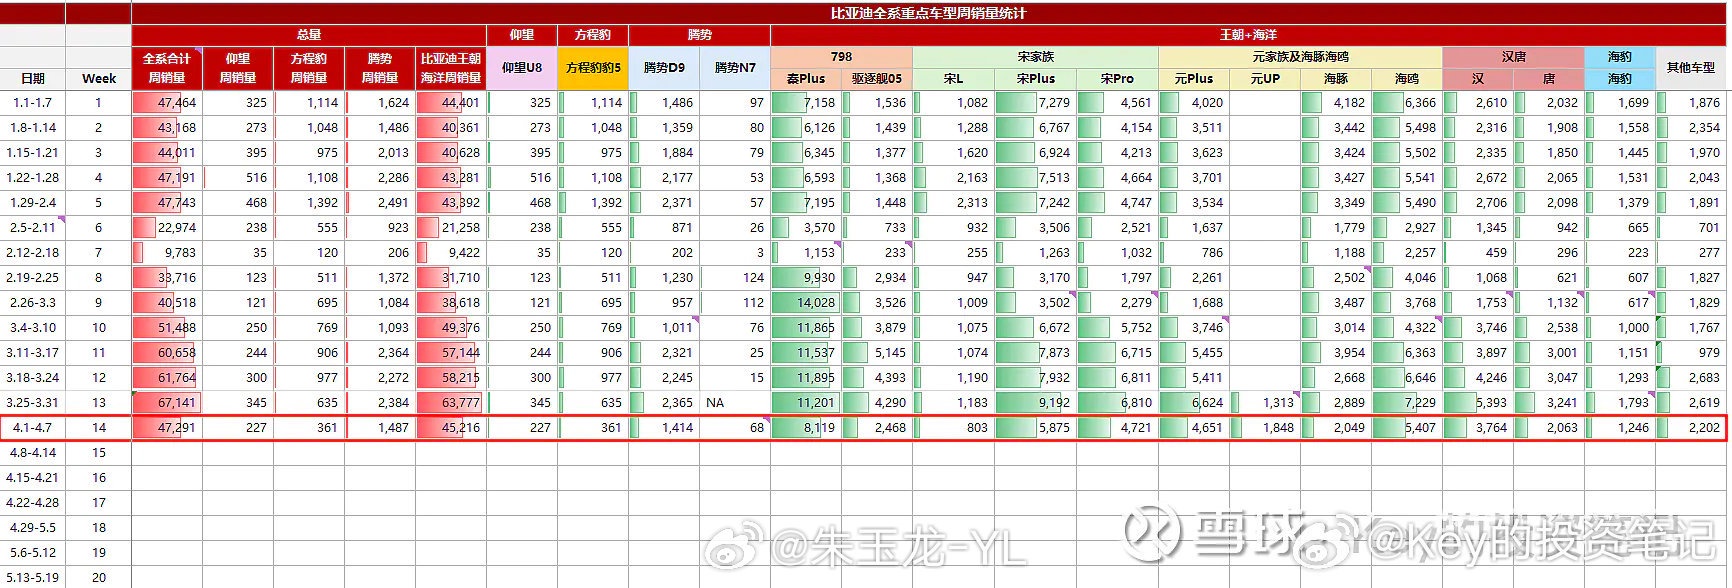Select the week 6 total value 22,974

pos(167,227)
